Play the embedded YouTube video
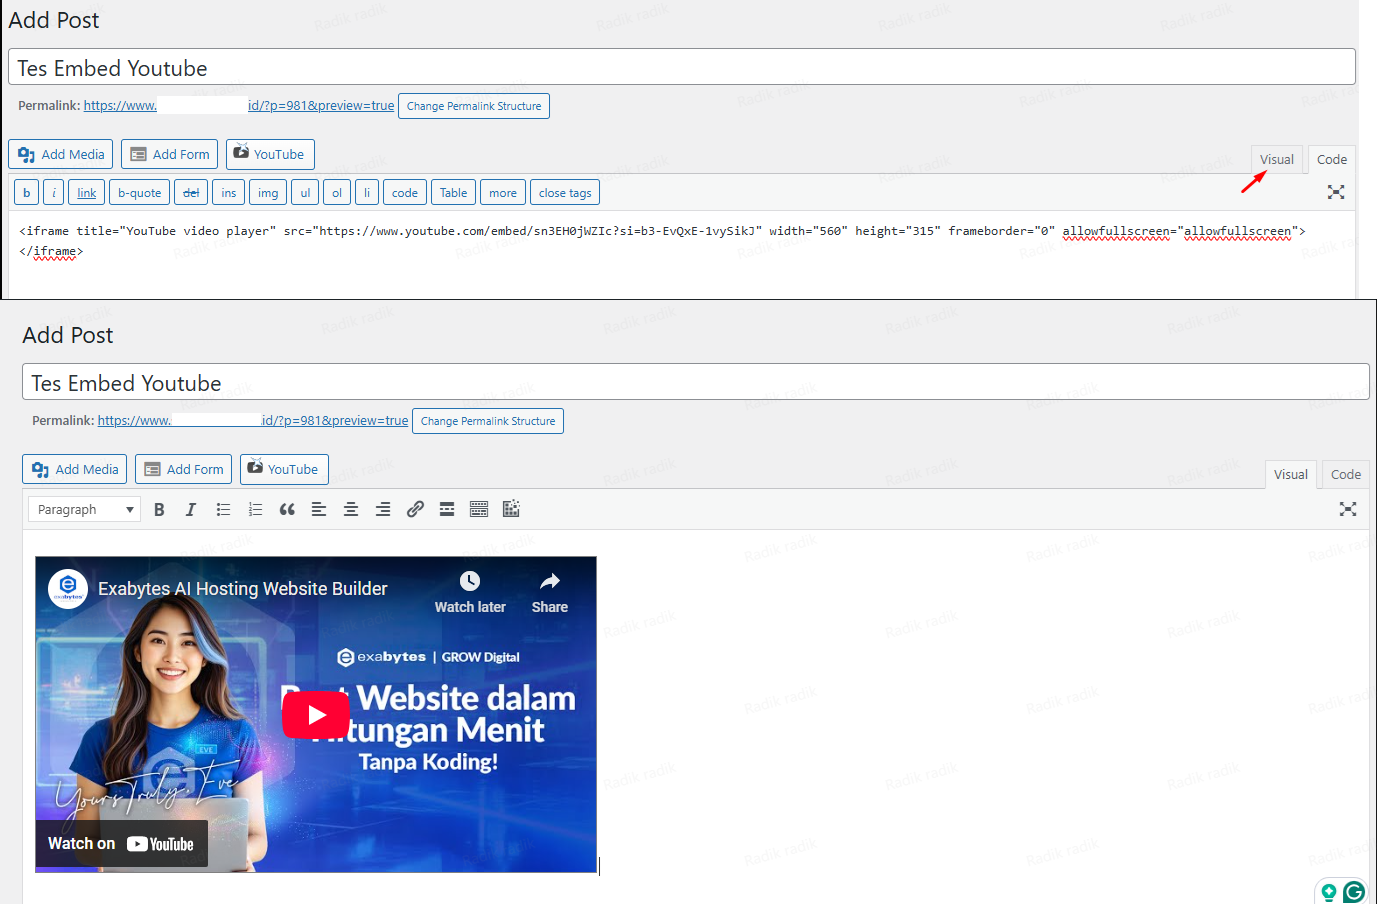The image size is (1377, 904). click(316, 714)
